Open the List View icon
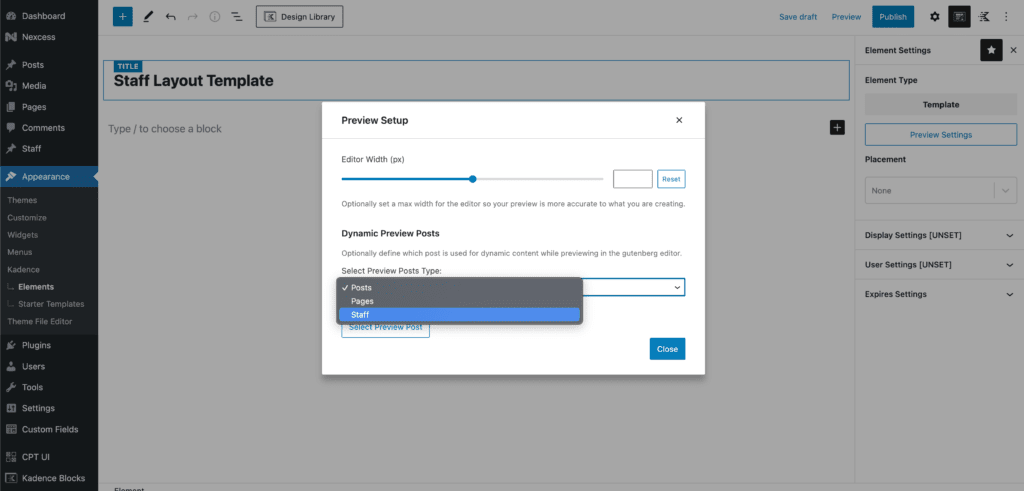Viewport: 1024px width, 491px height. pyautogui.click(x=236, y=17)
